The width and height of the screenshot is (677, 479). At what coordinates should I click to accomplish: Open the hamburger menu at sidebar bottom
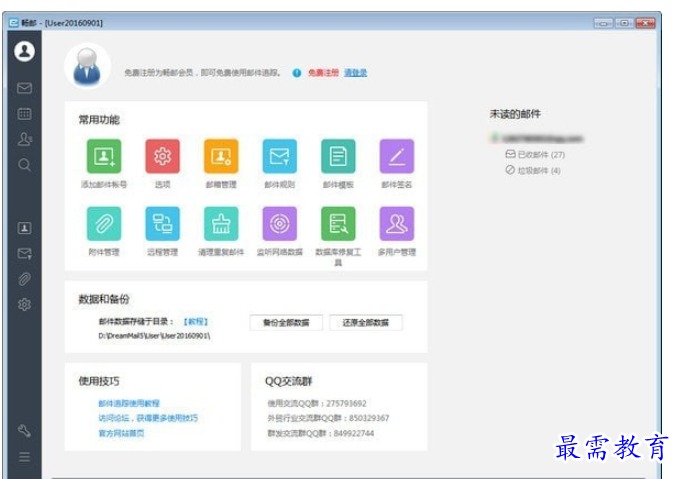[x=25, y=457]
